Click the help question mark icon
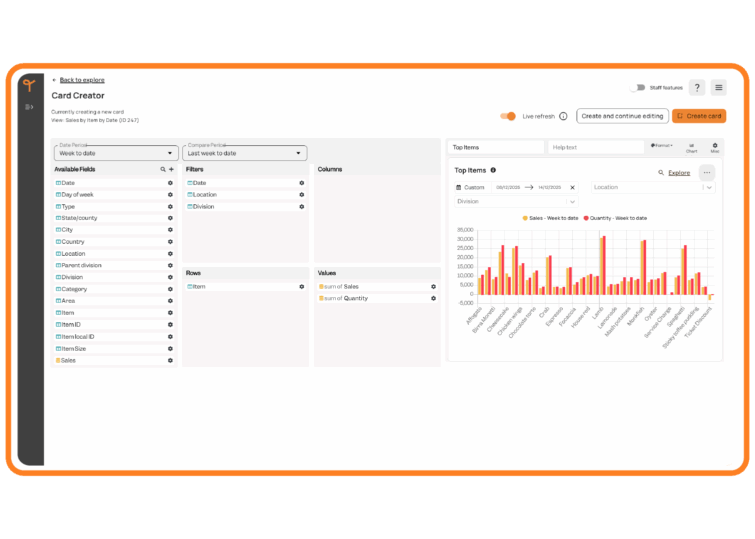The height and width of the screenshot is (539, 755). (x=697, y=88)
